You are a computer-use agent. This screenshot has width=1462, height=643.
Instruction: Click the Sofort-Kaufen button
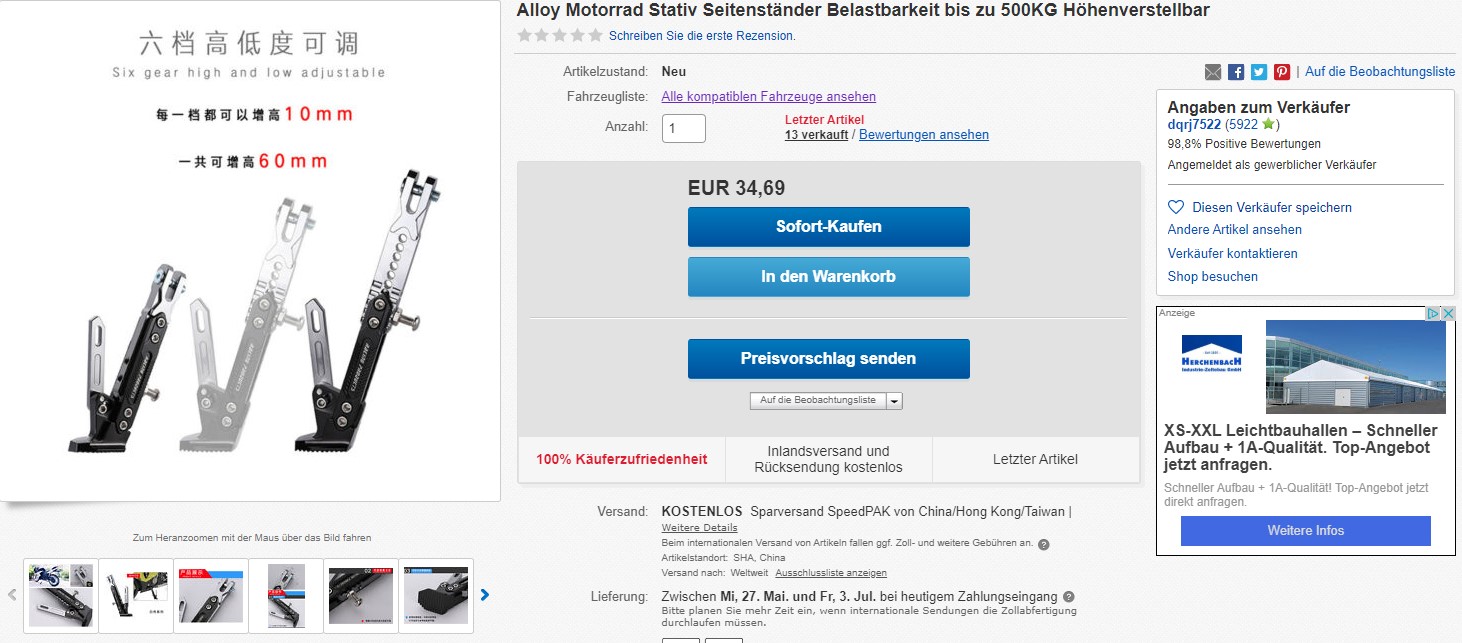pos(828,227)
